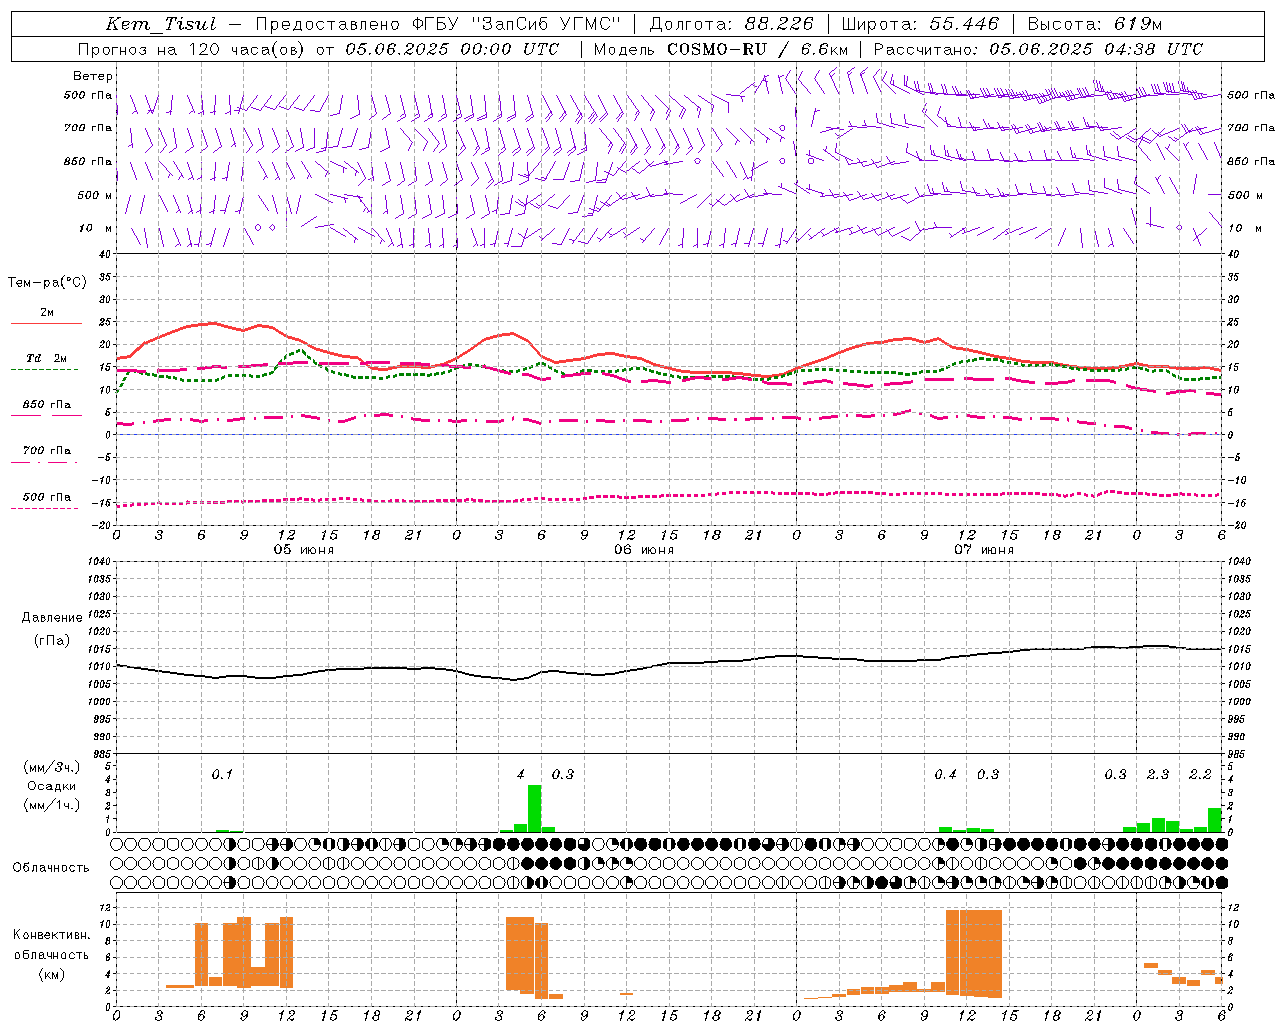The width and height of the screenshot is (1280, 1024).
Task: Click the precipitation value '2.3'
Action: pos(1158,774)
